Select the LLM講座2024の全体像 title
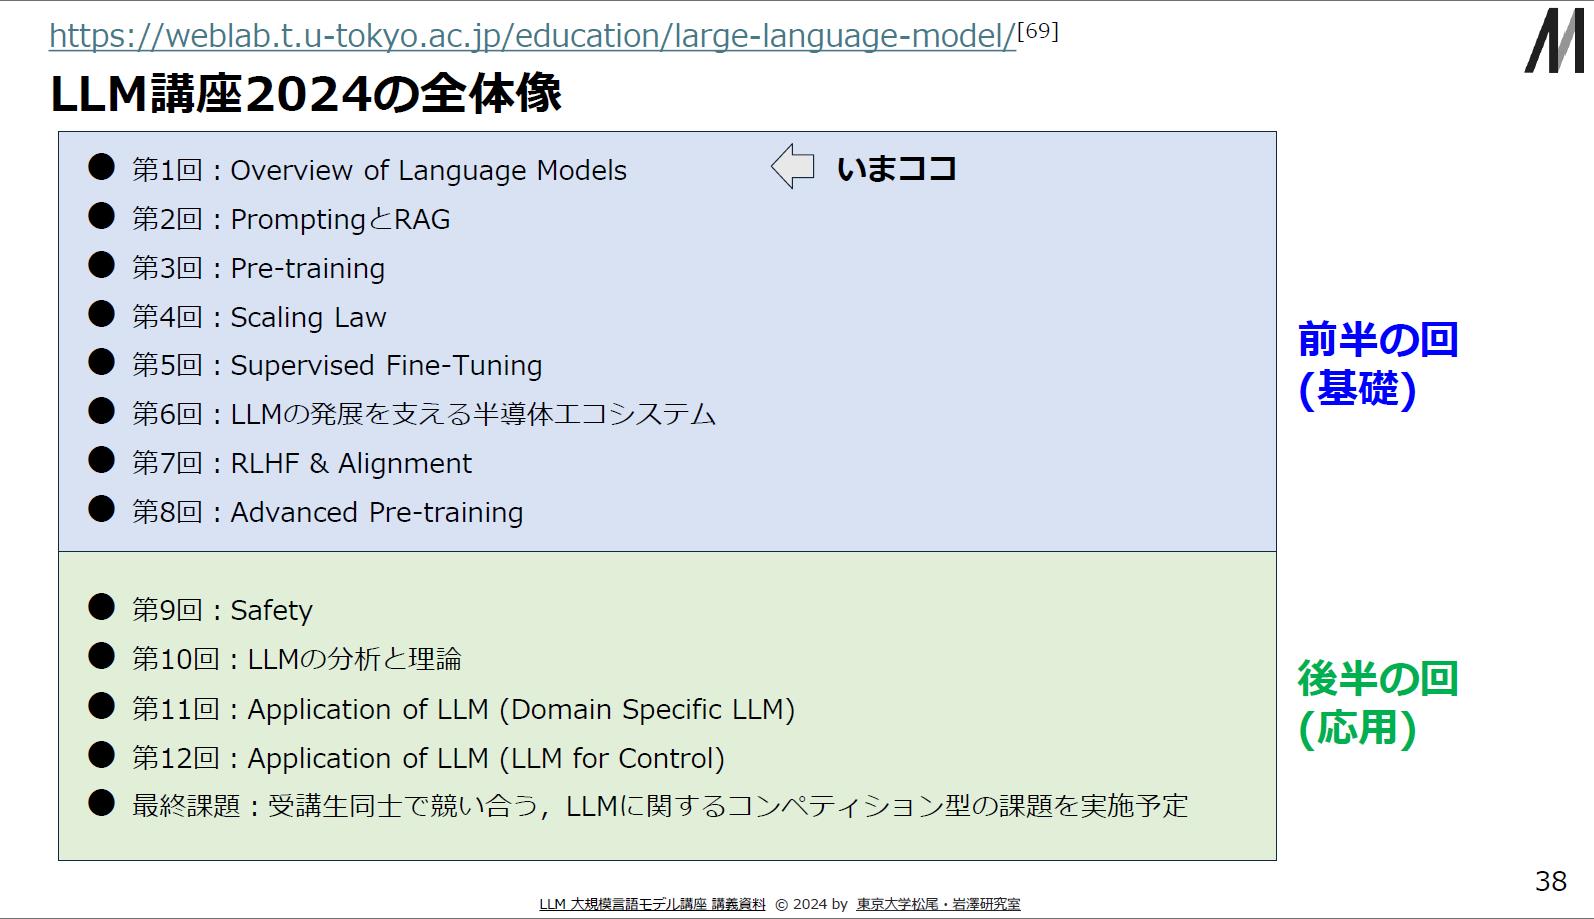Screen dimensions: 1594x919 306,95
